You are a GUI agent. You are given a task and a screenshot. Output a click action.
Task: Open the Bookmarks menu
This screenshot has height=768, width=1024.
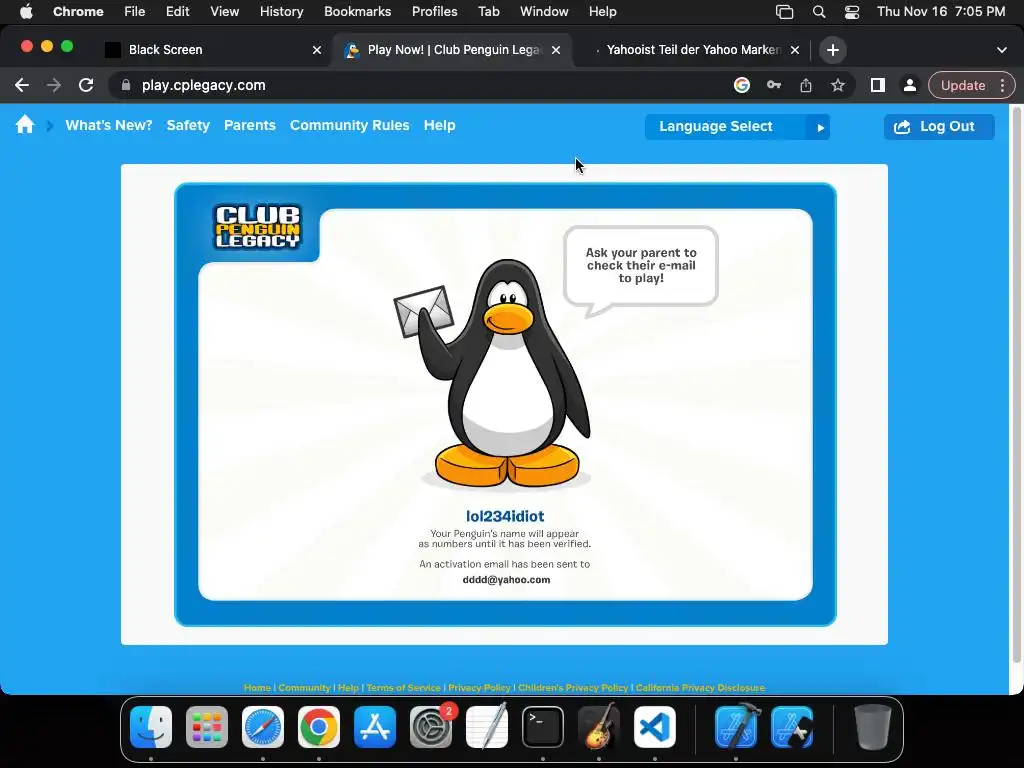point(357,12)
